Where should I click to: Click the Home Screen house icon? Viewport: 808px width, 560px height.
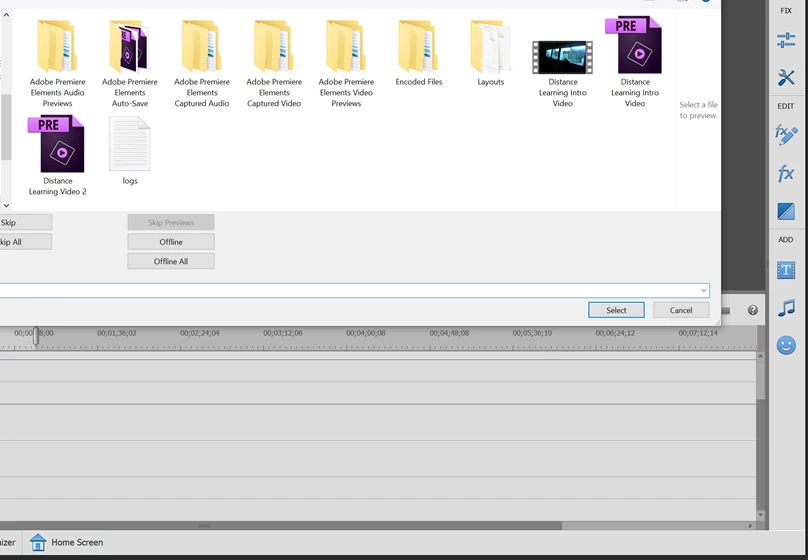38,542
